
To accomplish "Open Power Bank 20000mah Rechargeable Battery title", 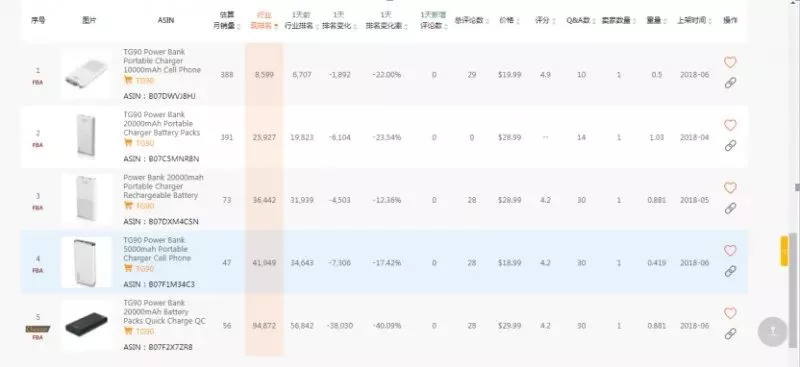I will pos(163,186).
